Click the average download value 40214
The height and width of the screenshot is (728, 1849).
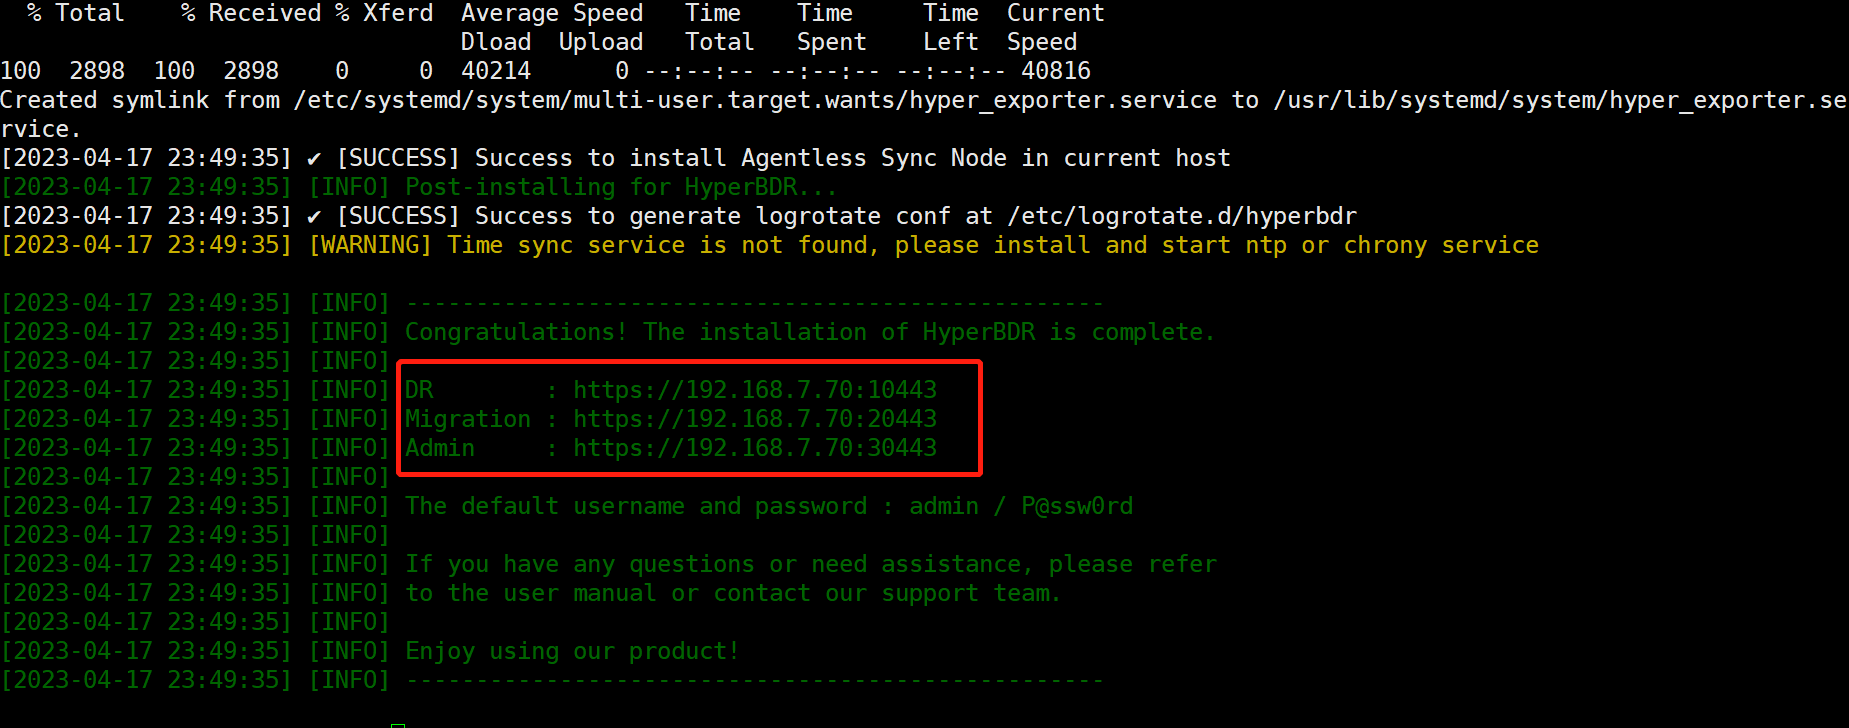click(496, 71)
